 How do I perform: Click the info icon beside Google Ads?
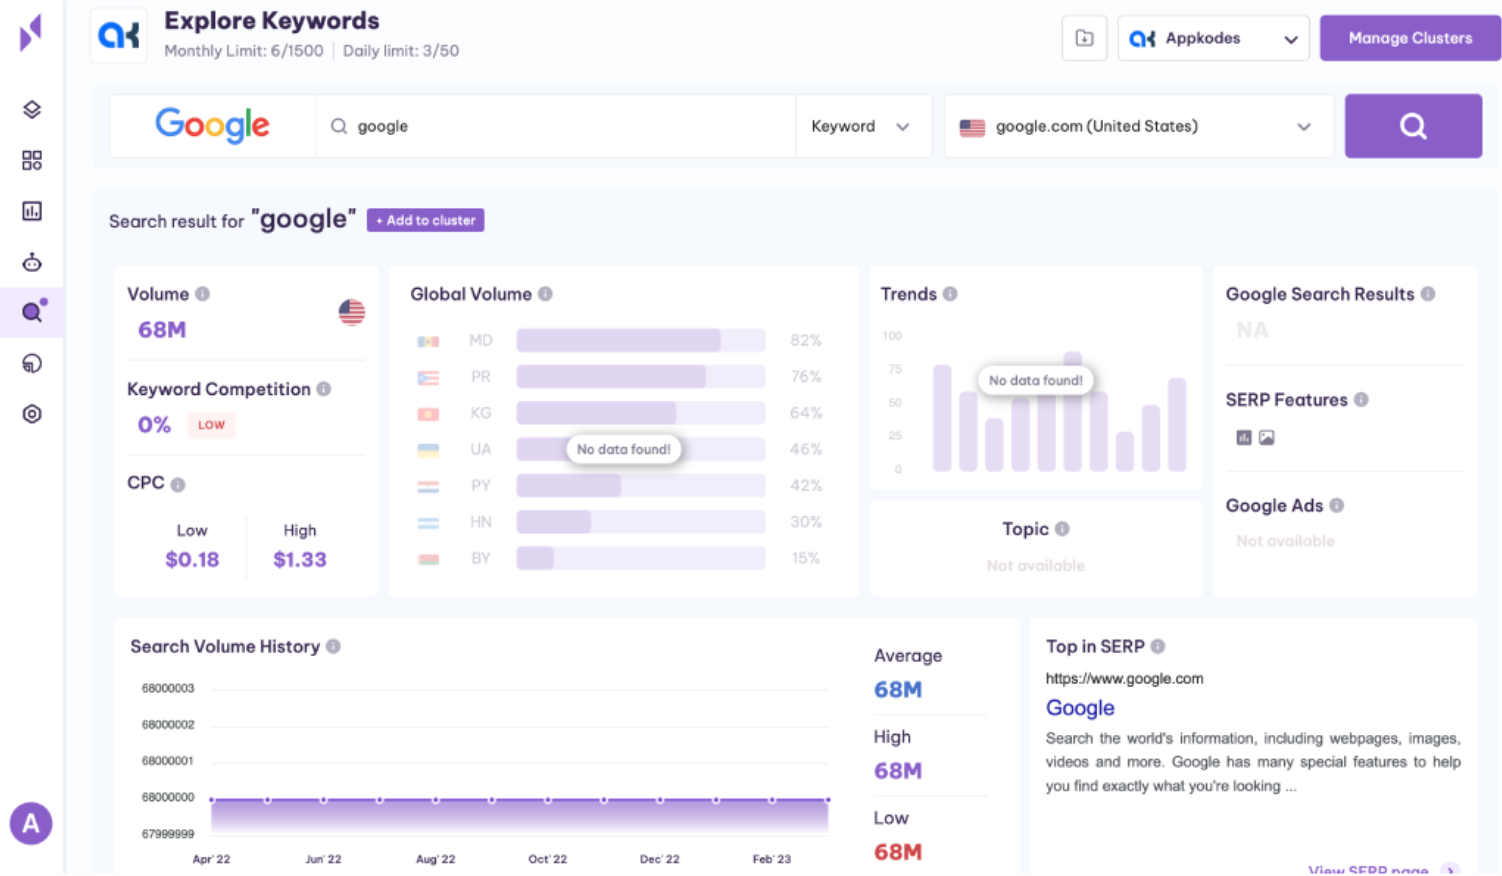(x=1337, y=506)
